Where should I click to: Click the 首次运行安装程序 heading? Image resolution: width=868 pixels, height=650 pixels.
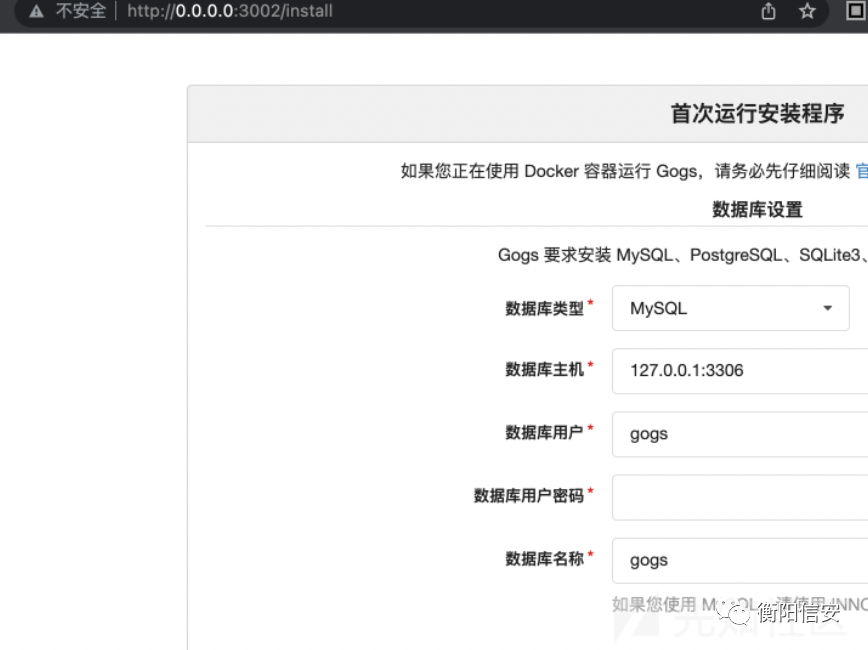coord(757,114)
